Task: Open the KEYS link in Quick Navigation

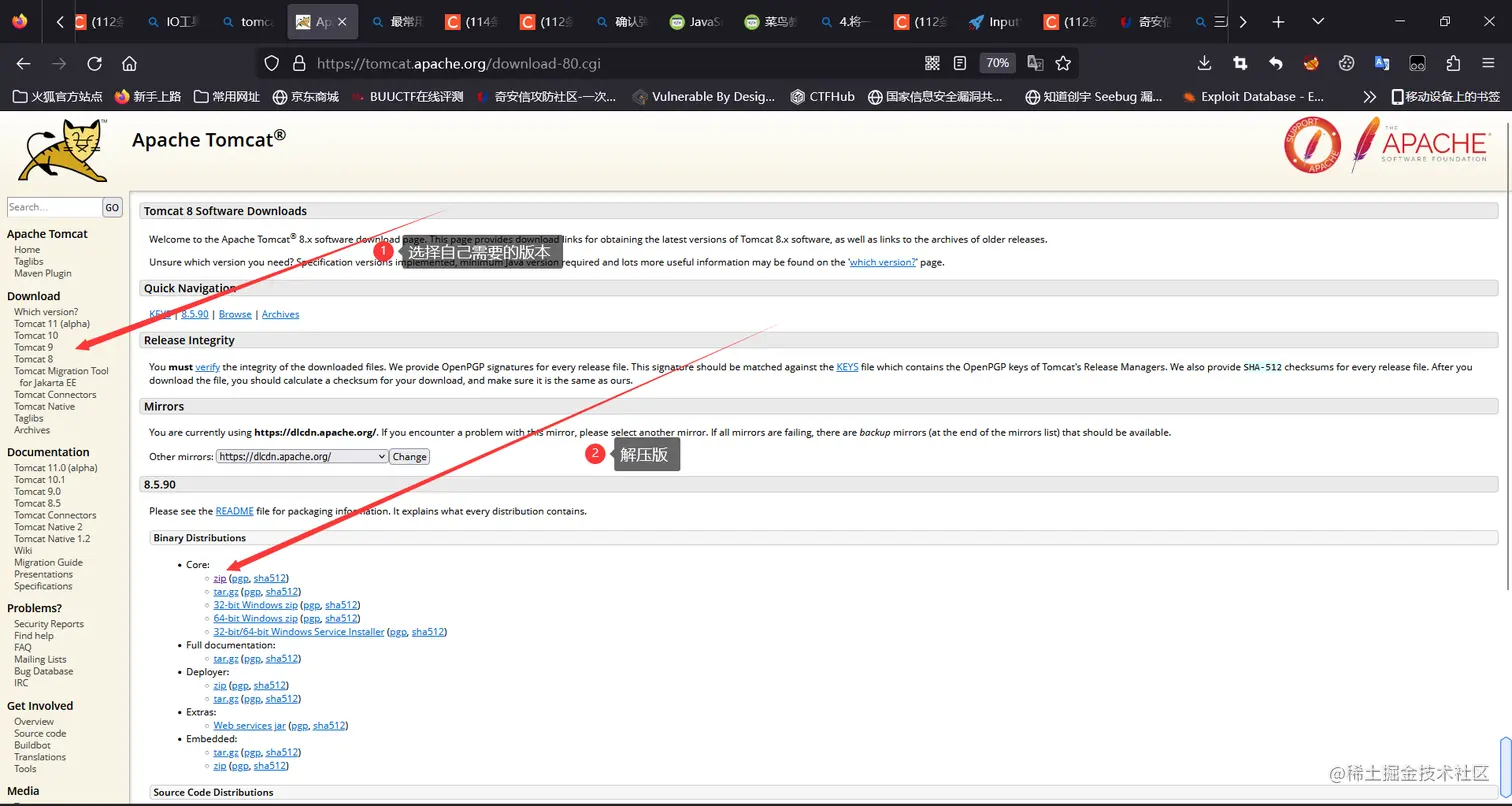Action: click(x=160, y=314)
